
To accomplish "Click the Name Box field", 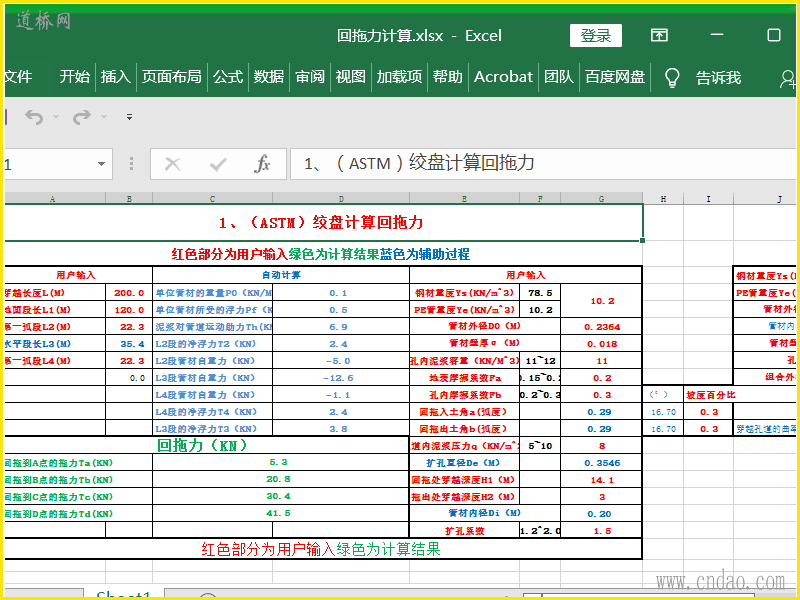I will click(x=48, y=164).
